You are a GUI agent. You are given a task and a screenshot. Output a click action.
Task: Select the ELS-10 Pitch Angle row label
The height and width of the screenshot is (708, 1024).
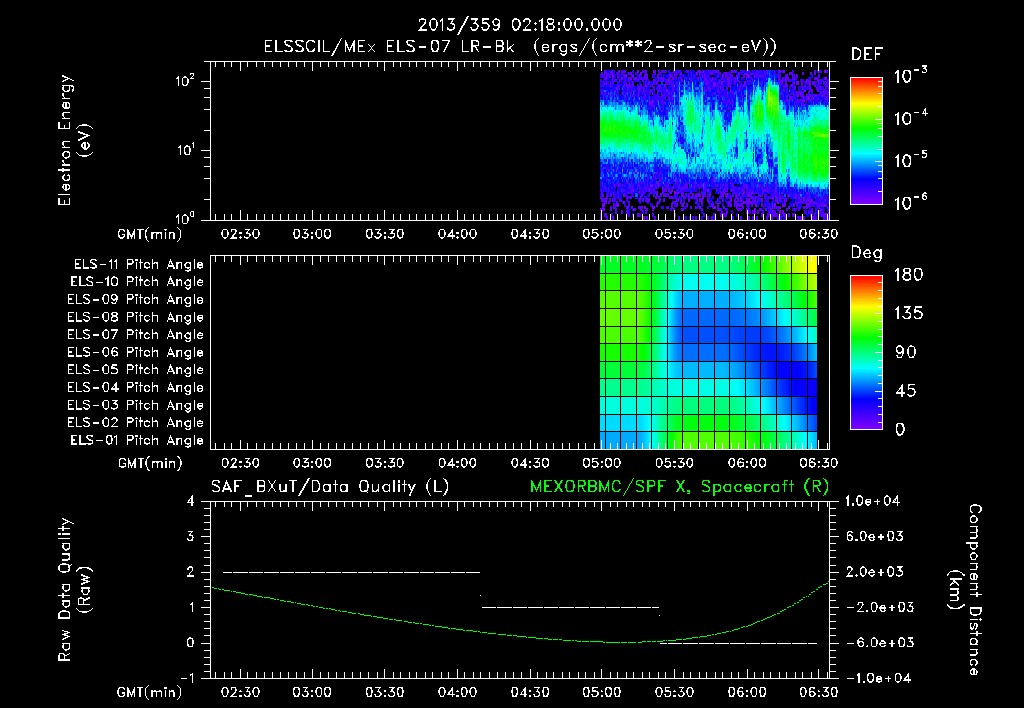click(x=137, y=282)
